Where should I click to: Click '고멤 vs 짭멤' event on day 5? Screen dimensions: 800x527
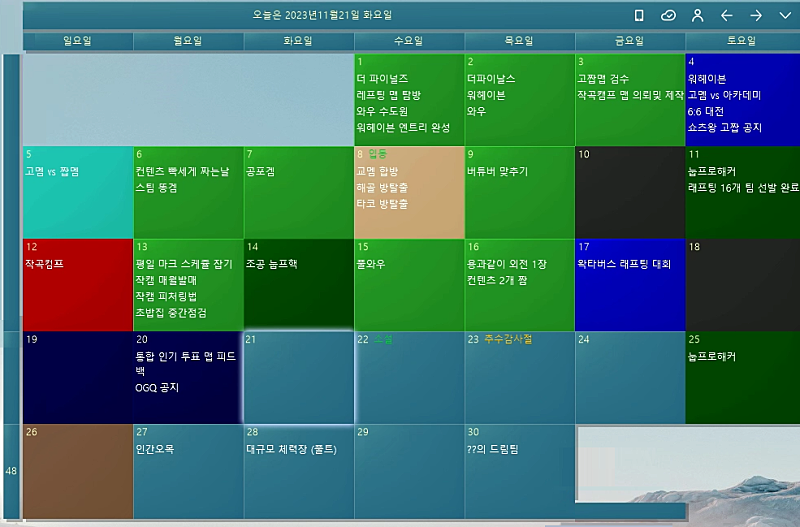[52, 171]
